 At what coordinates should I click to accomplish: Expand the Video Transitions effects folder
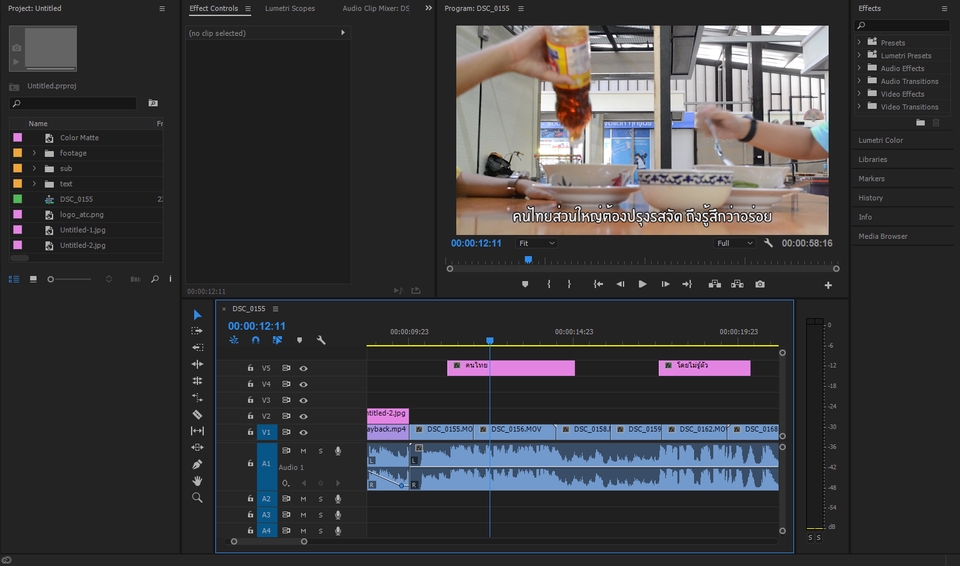coord(859,107)
